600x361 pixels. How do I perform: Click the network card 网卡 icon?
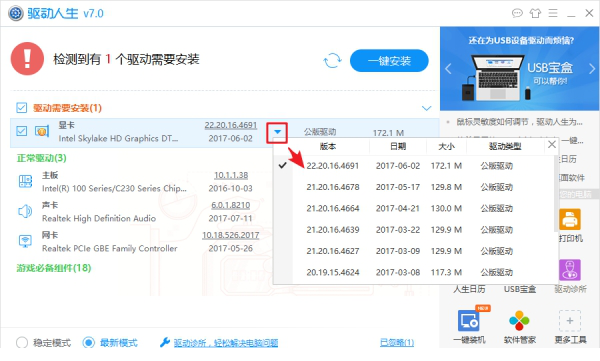(25, 241)
